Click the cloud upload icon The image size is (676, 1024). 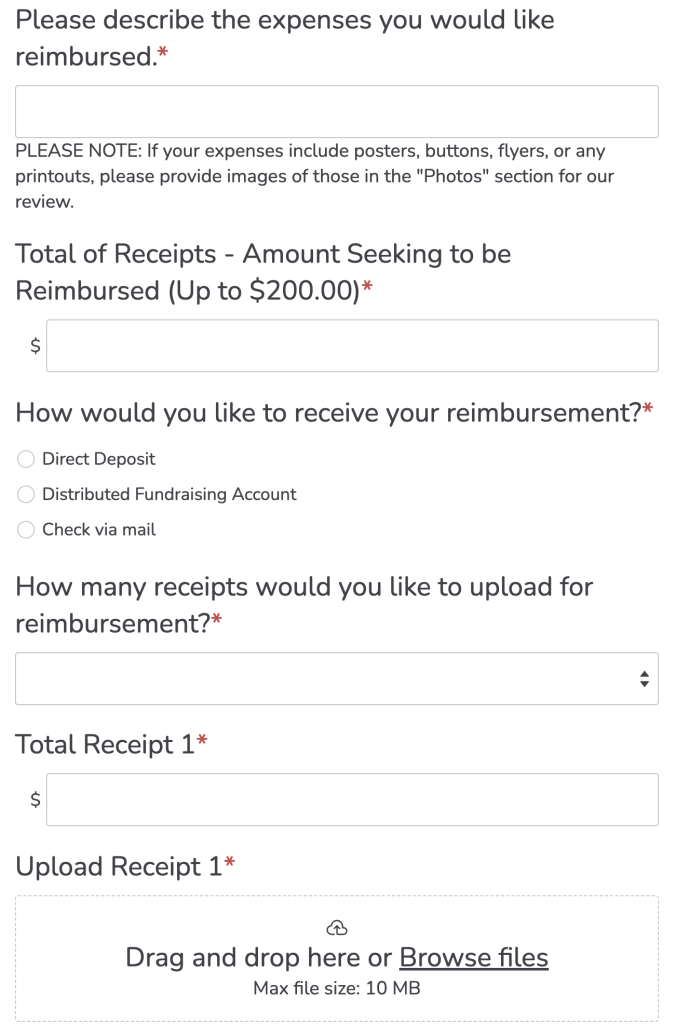click(337, 927)
